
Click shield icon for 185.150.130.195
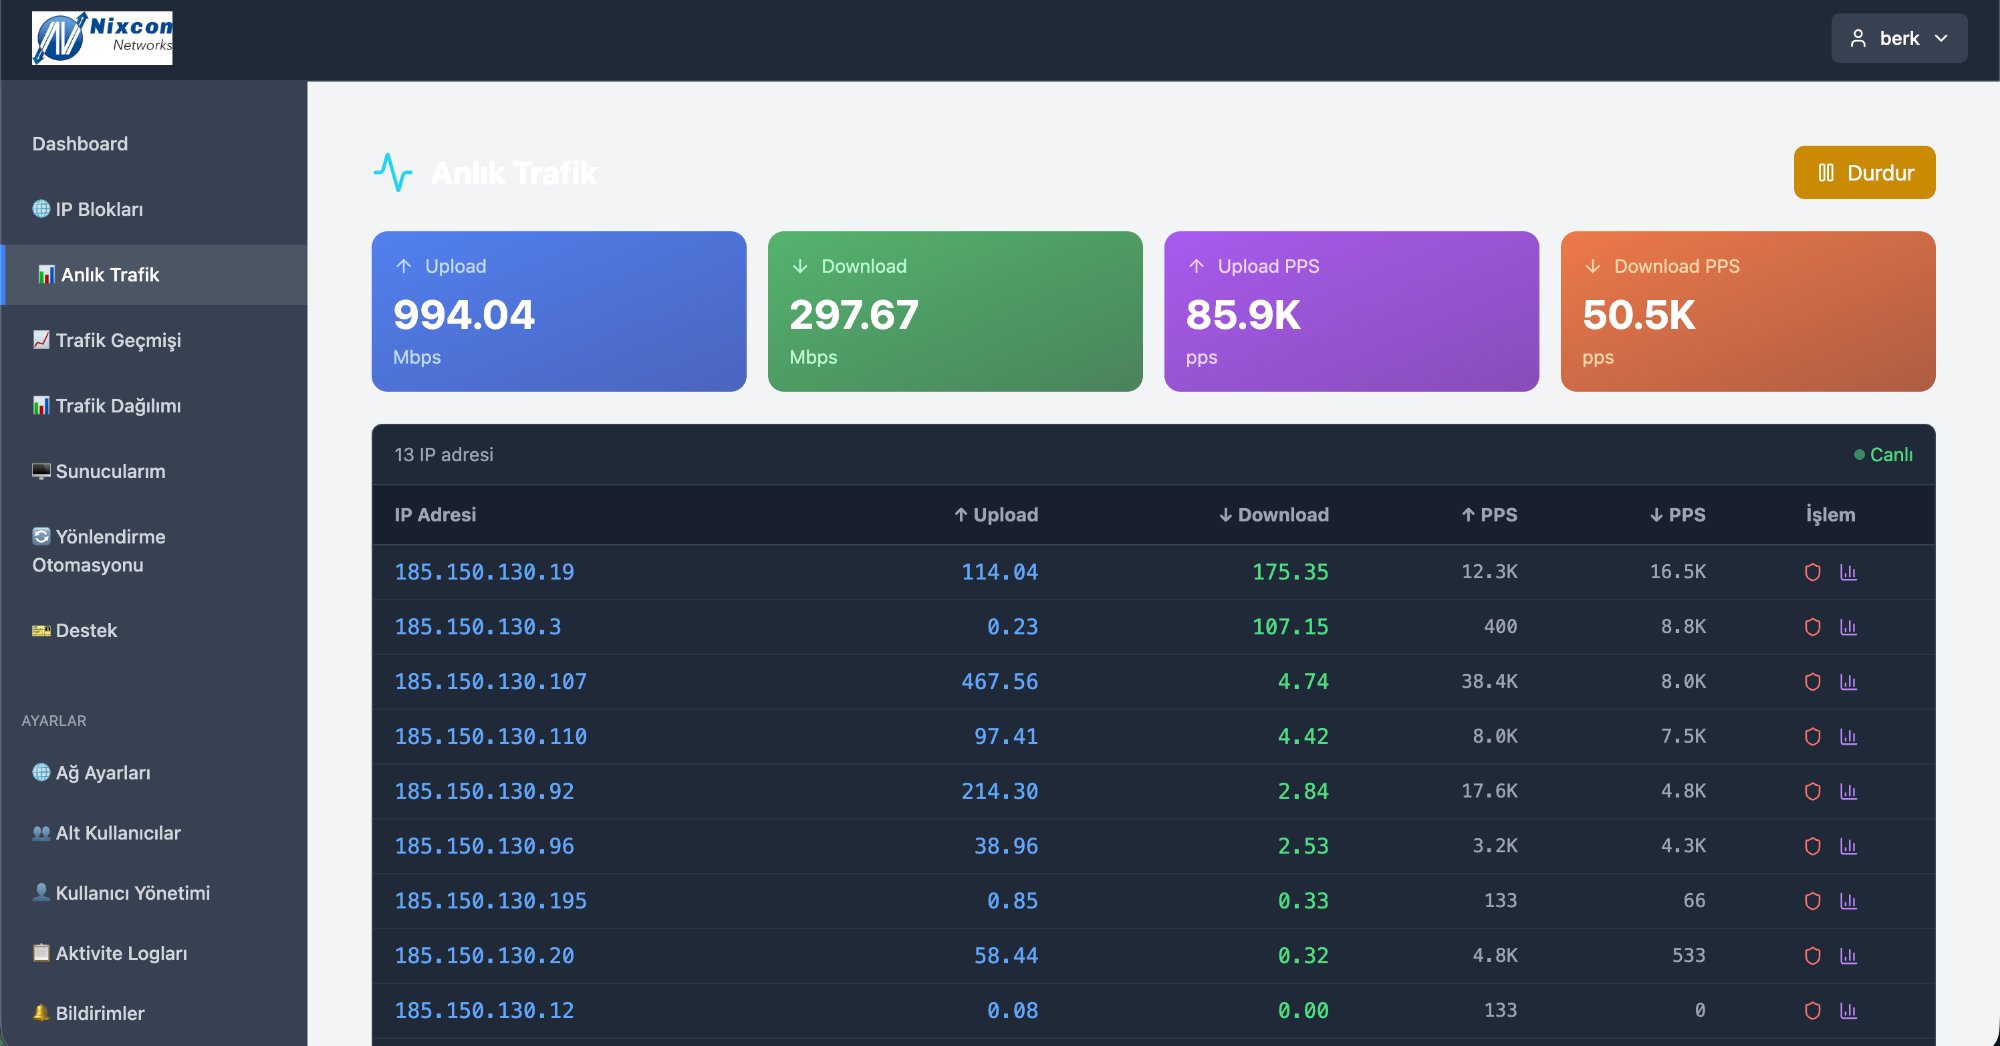point(1812,901)
